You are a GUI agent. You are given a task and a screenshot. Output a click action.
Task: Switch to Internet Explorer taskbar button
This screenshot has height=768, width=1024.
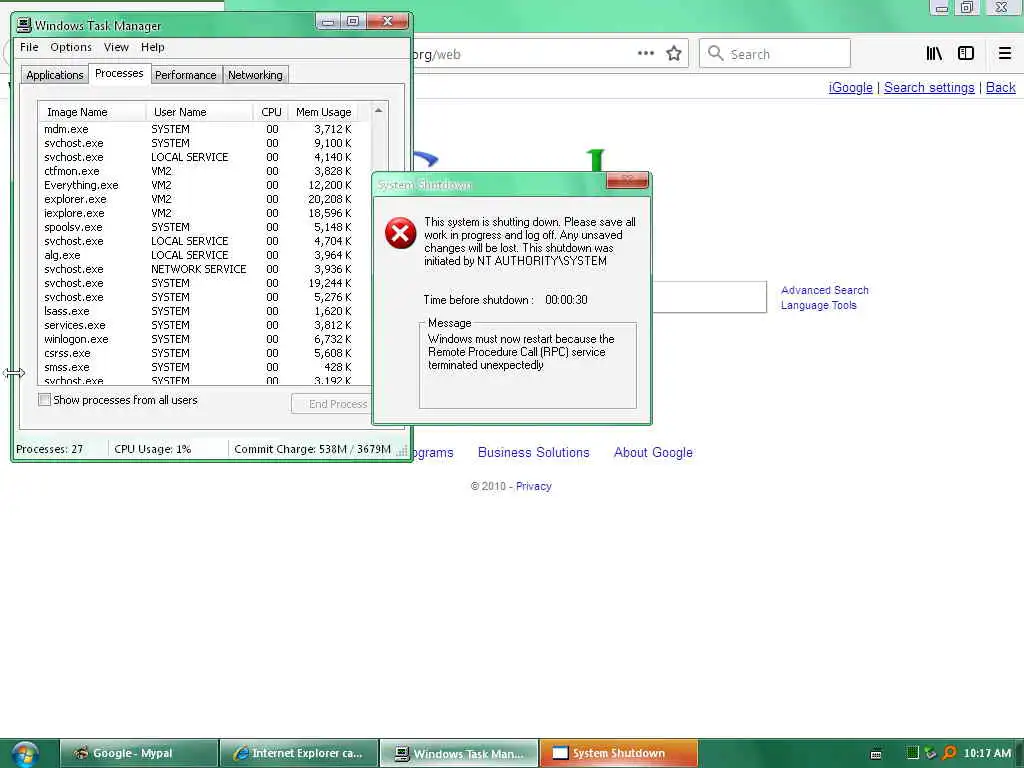(299, 753)
